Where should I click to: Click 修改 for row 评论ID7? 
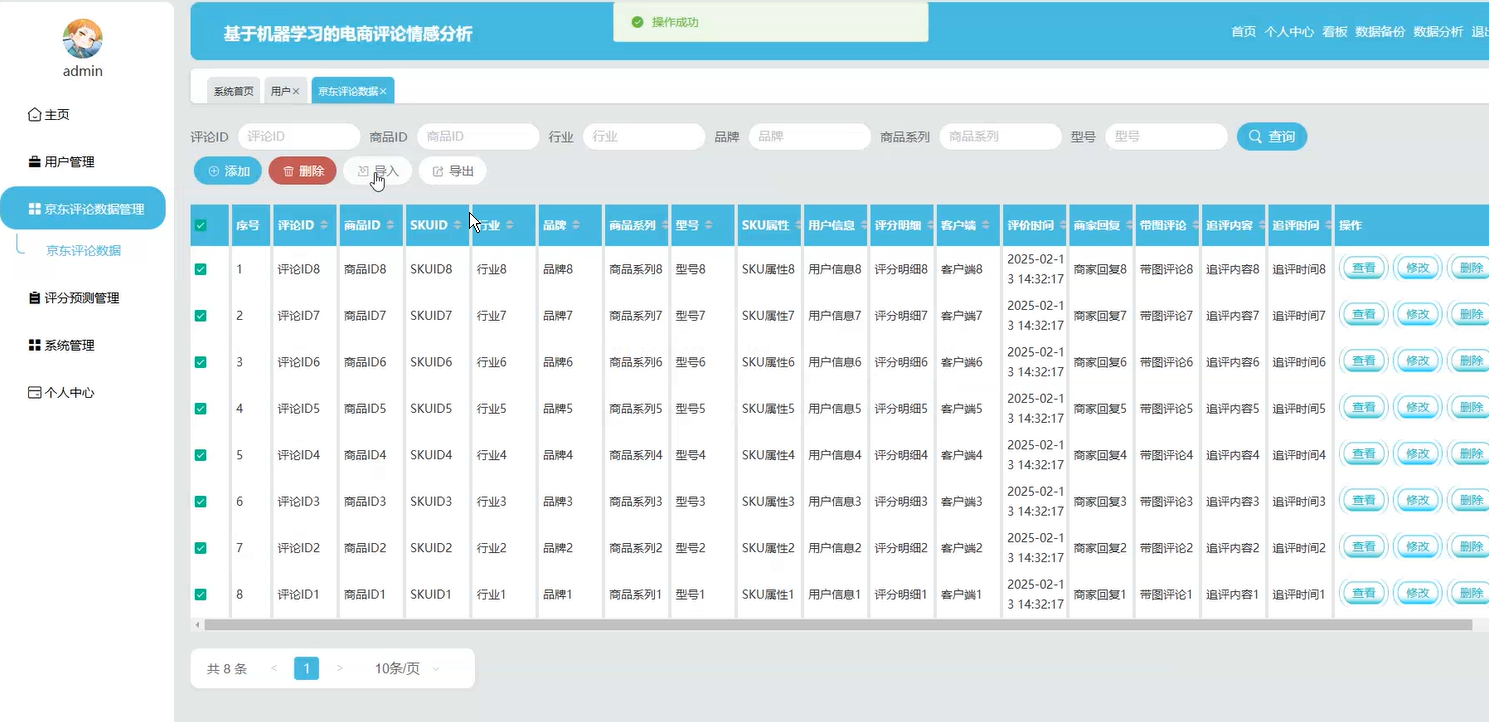tap(1418, 315)
